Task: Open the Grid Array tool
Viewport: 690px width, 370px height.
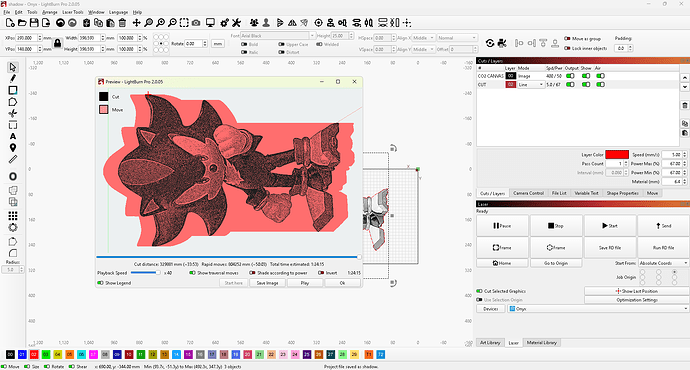Action: click(x=13, y=216)
